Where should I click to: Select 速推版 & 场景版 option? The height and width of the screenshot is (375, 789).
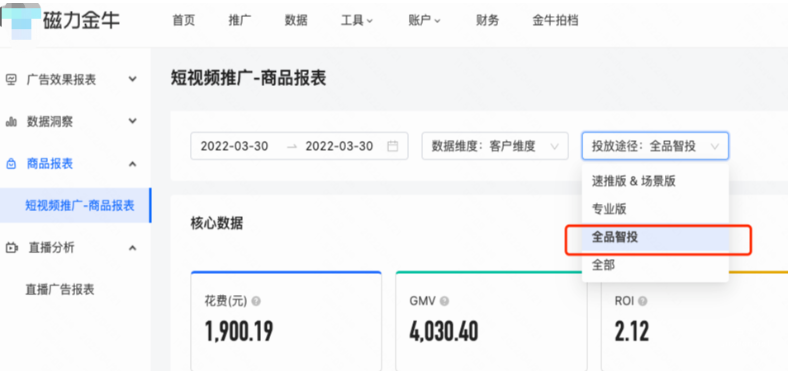[x=655, y=182]
